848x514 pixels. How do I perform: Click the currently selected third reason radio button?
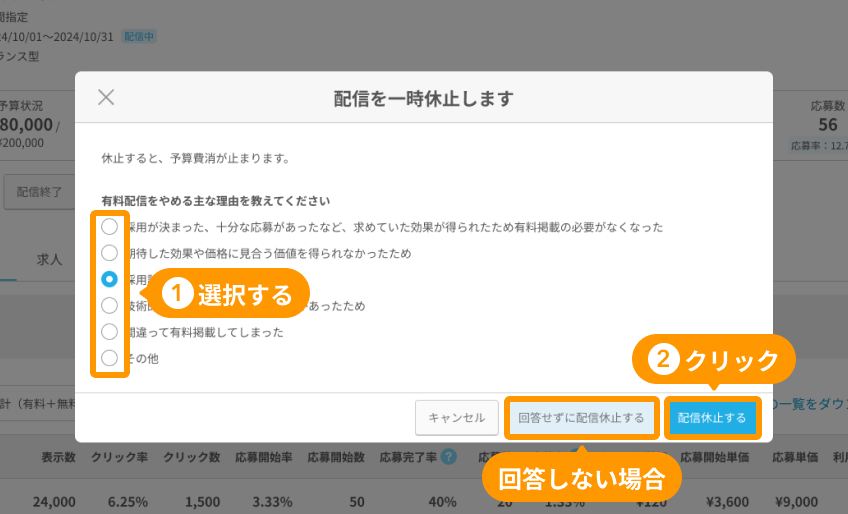[x=109, y=279]
